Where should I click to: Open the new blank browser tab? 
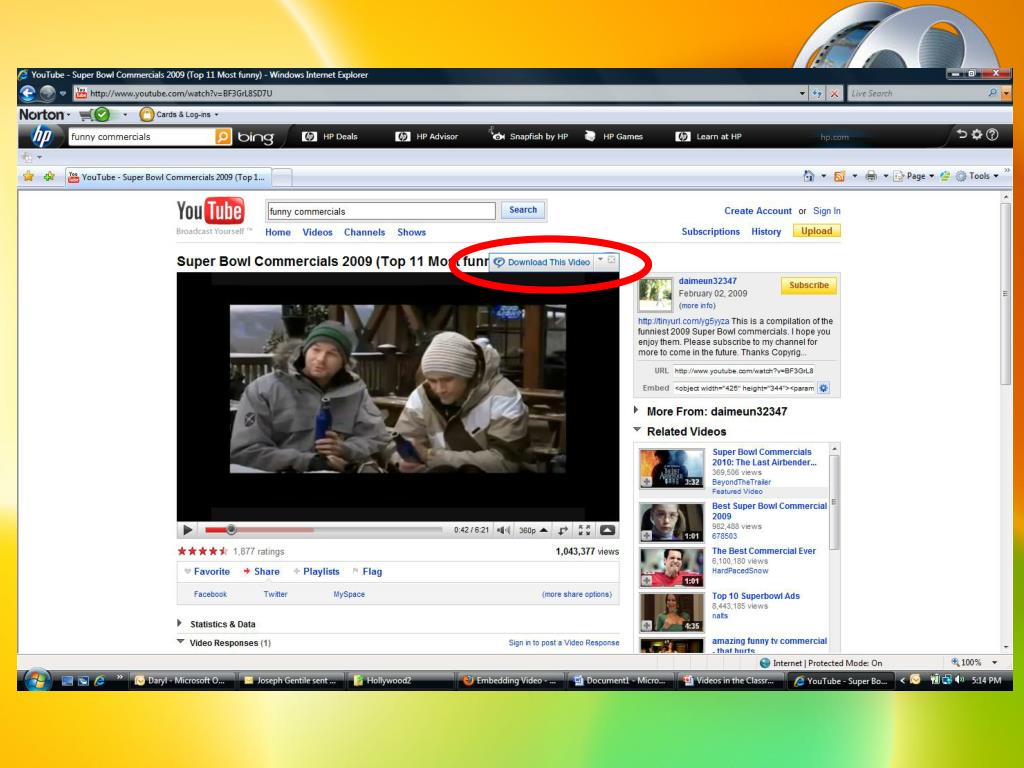[x=281, y=178]
